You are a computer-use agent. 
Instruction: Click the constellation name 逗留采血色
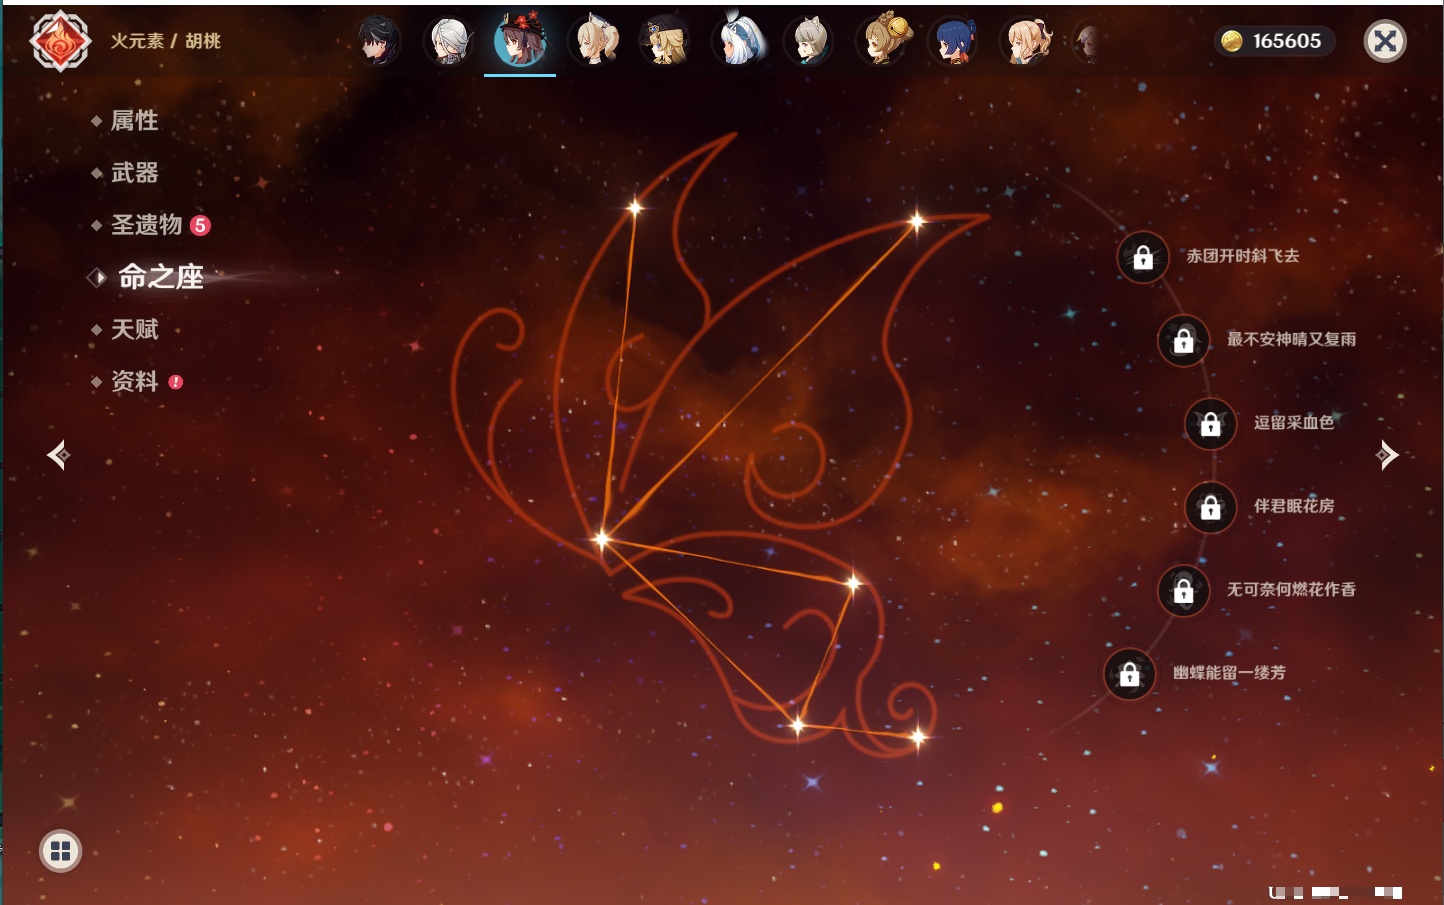(1294, 422)
